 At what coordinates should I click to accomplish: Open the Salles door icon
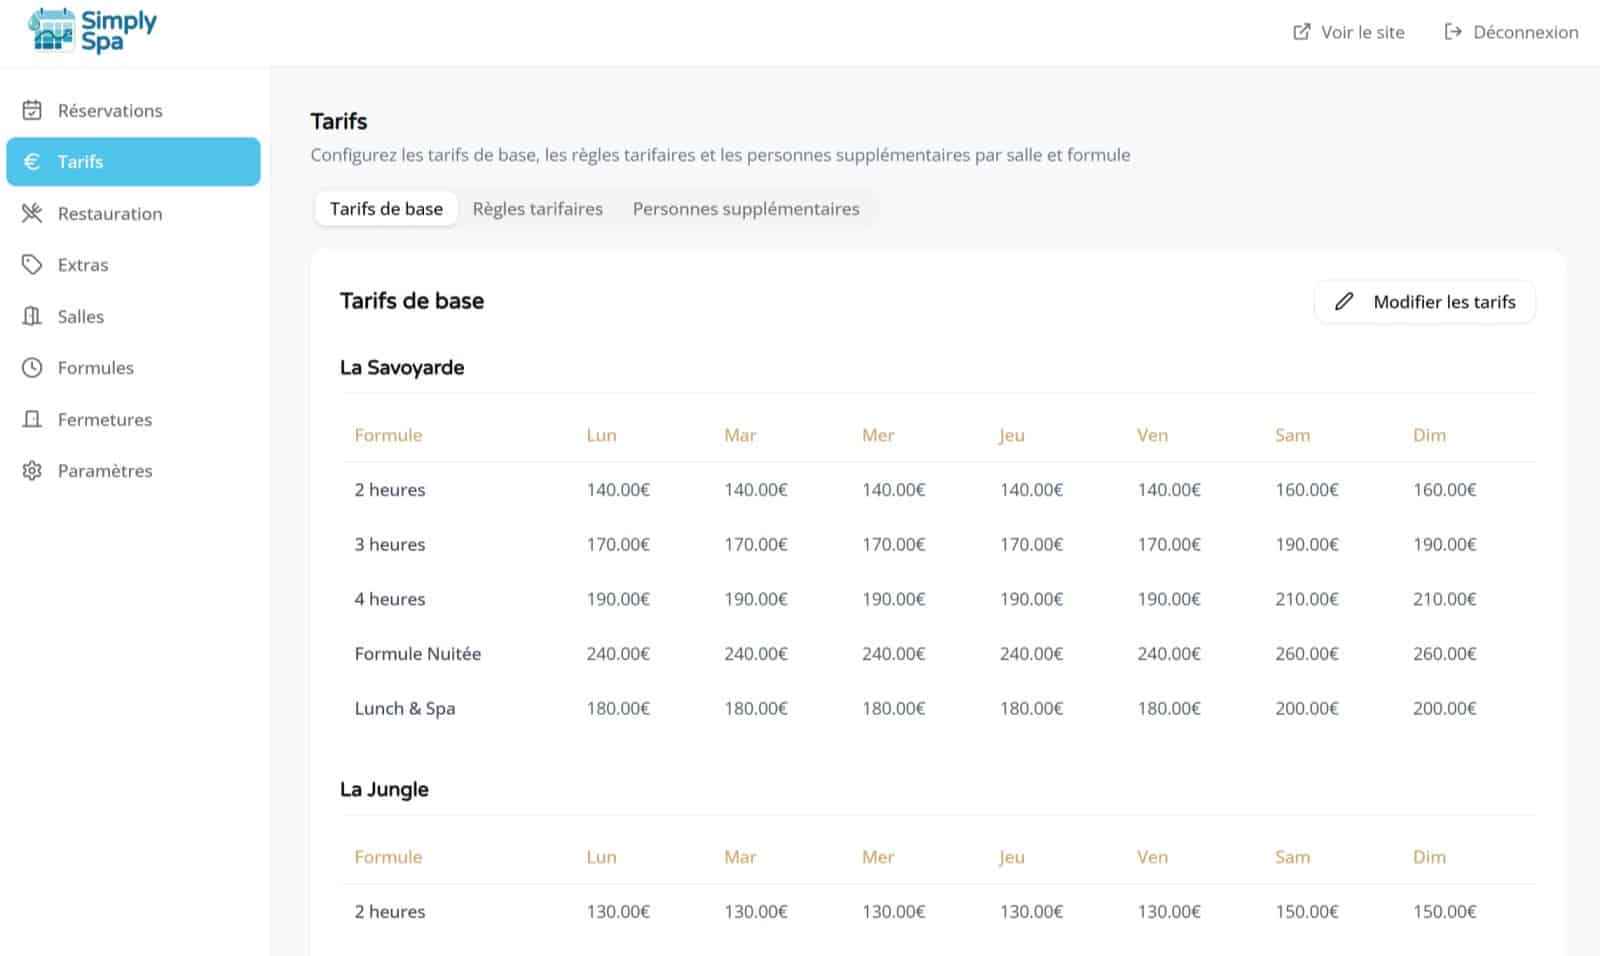[32, 316]
